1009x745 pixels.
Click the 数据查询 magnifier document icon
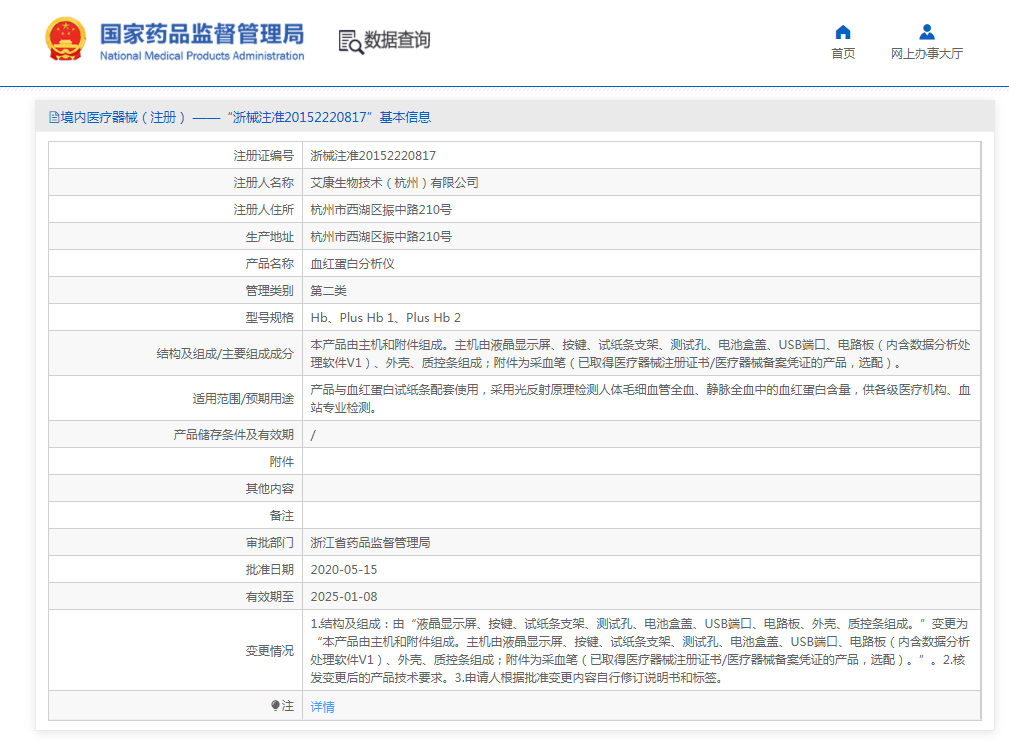(350, 41)
